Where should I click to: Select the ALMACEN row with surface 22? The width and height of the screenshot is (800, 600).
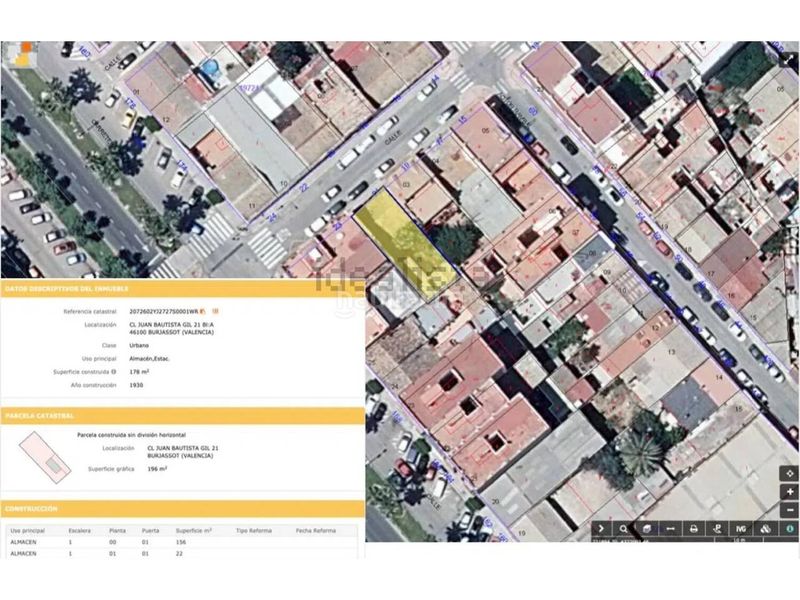183,554
